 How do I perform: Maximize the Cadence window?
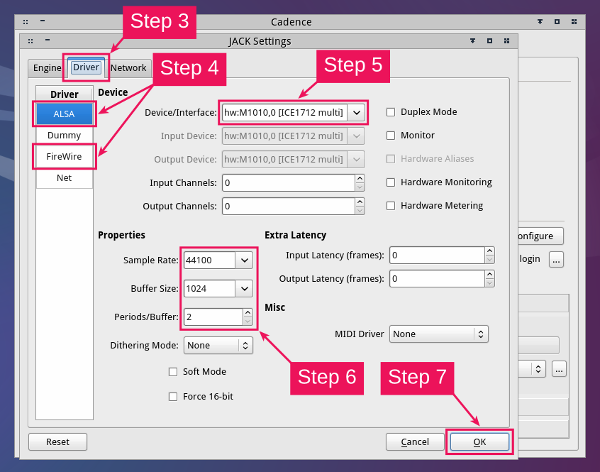point(557,22)
